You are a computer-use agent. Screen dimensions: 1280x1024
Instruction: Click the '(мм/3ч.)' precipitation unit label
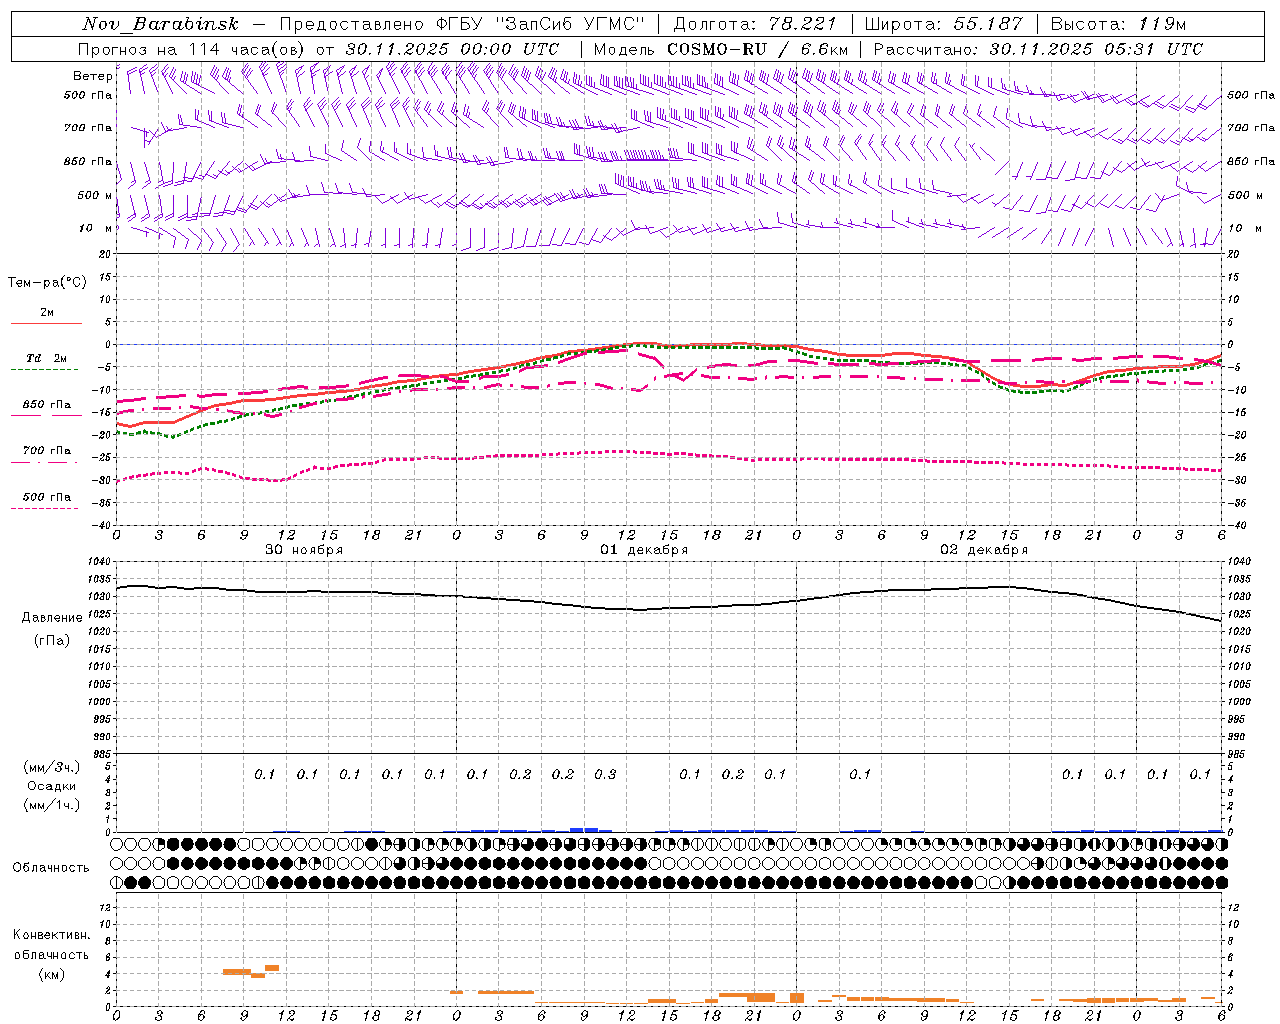click(x=52, y=767)
